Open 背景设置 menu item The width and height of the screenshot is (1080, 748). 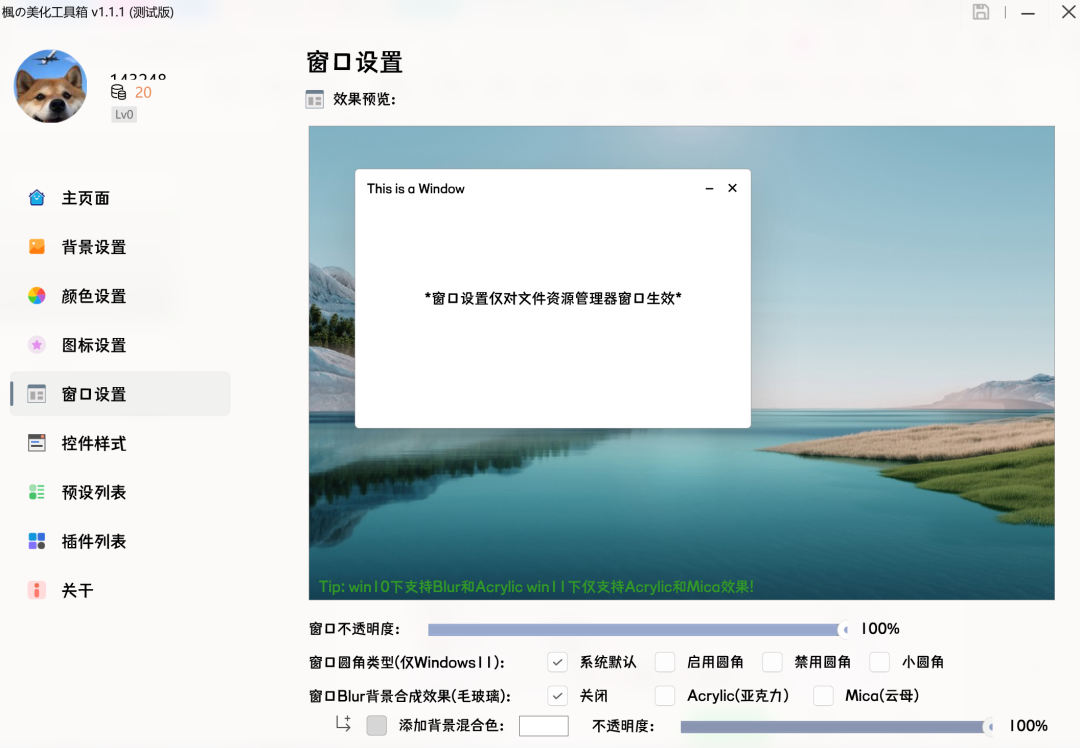(x=120, y=247)
